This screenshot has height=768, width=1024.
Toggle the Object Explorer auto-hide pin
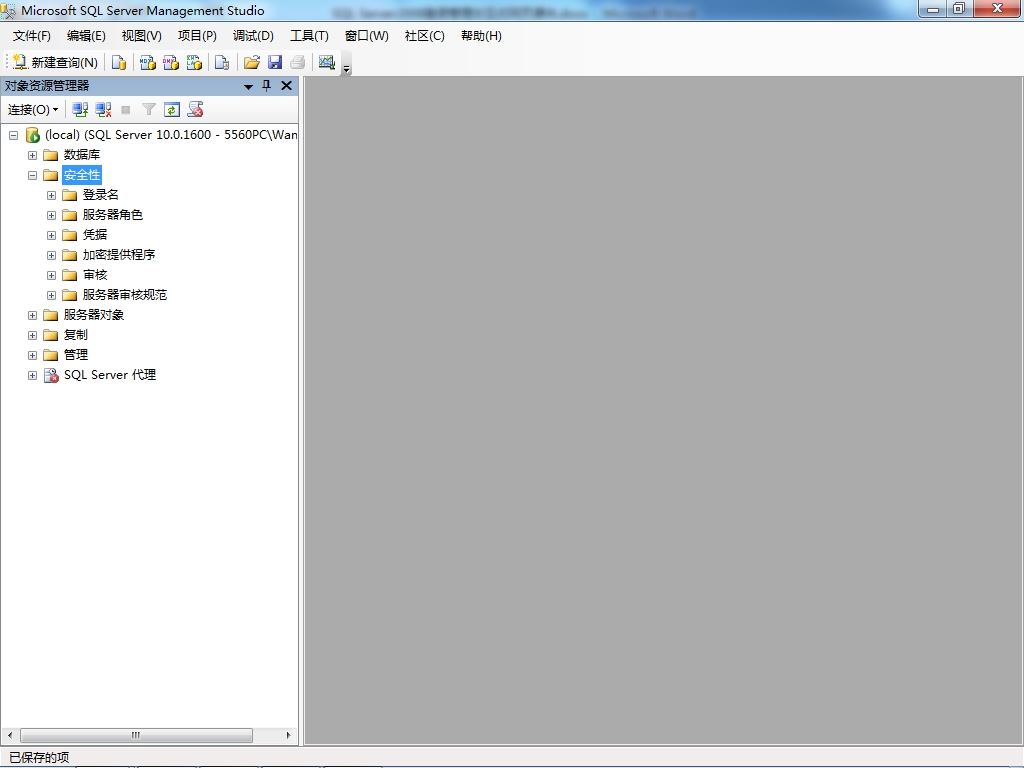[x=266, y=86]
